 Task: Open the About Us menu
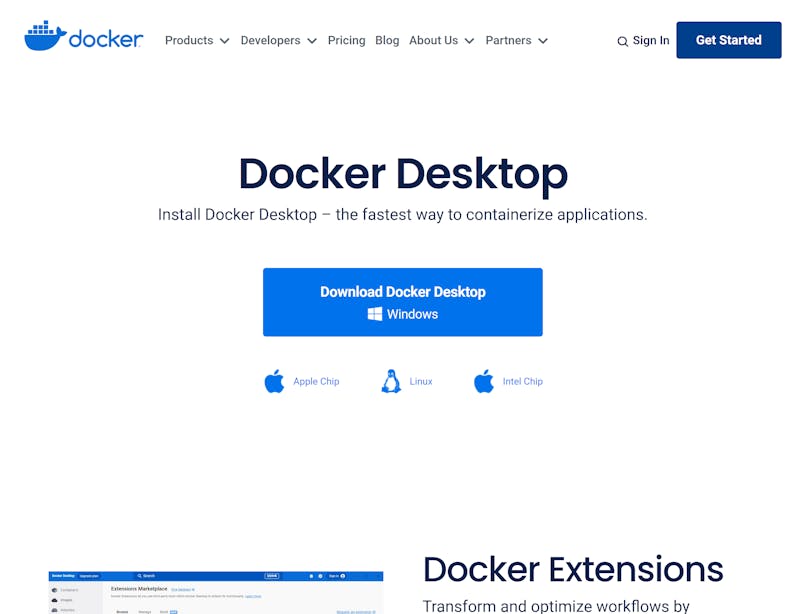434,40
